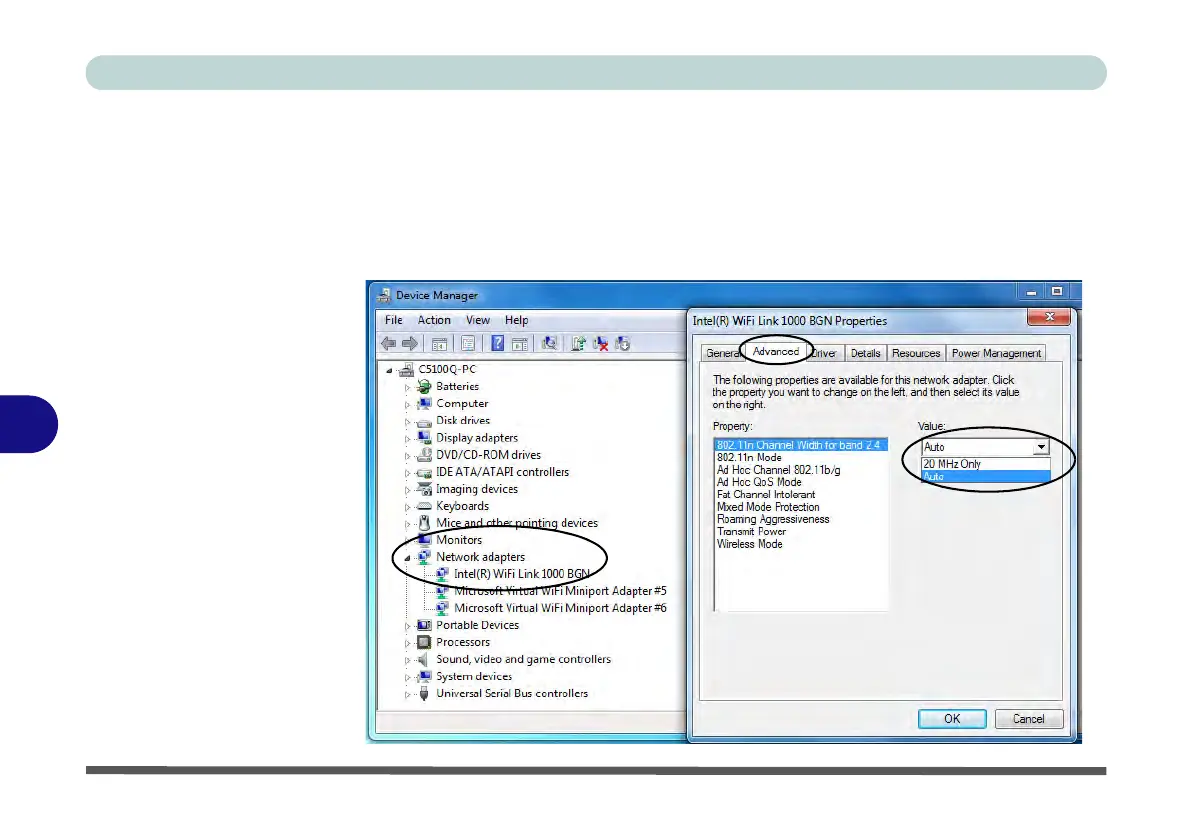
Task: Click the Disable device down-arrow toolbar icon
Action: tap(623, 344)
